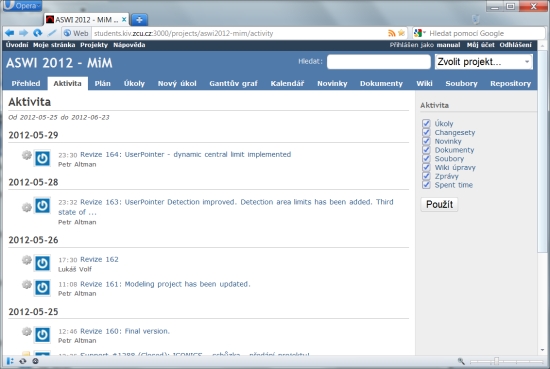The width and height of the screenshot is (550, 369).
Task: Open the RSS feed icon in address bar
Action: click(x=391, y=33)
